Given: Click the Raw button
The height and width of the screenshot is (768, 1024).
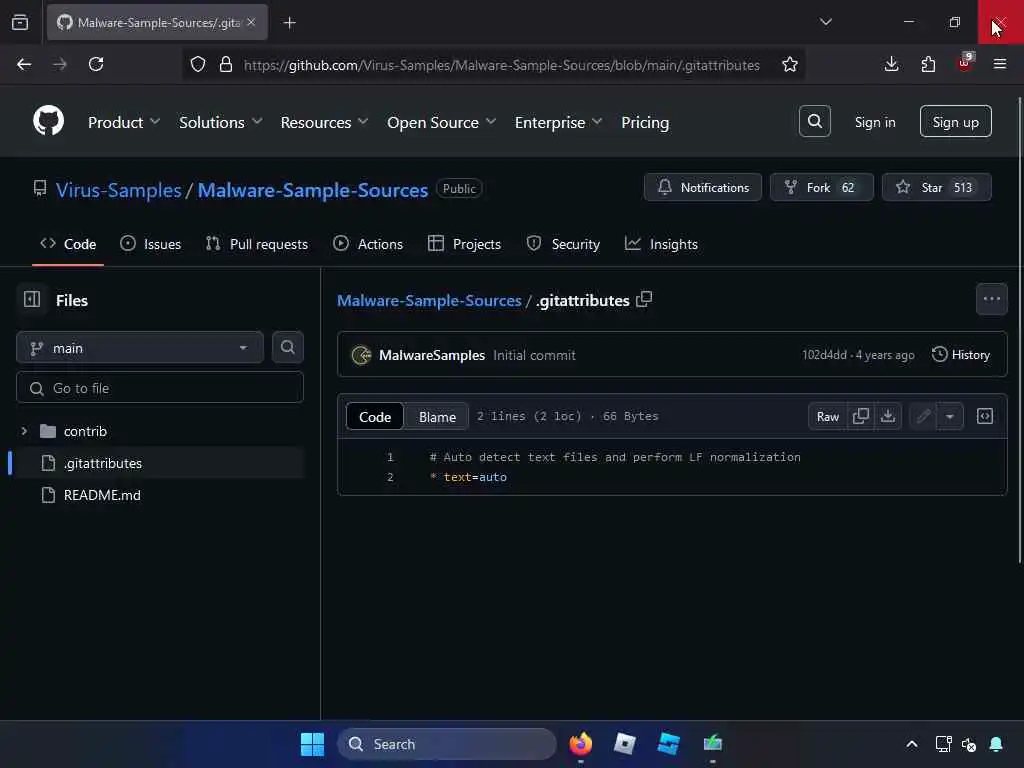Looking at the screenshot, I should tap(827, 416).
